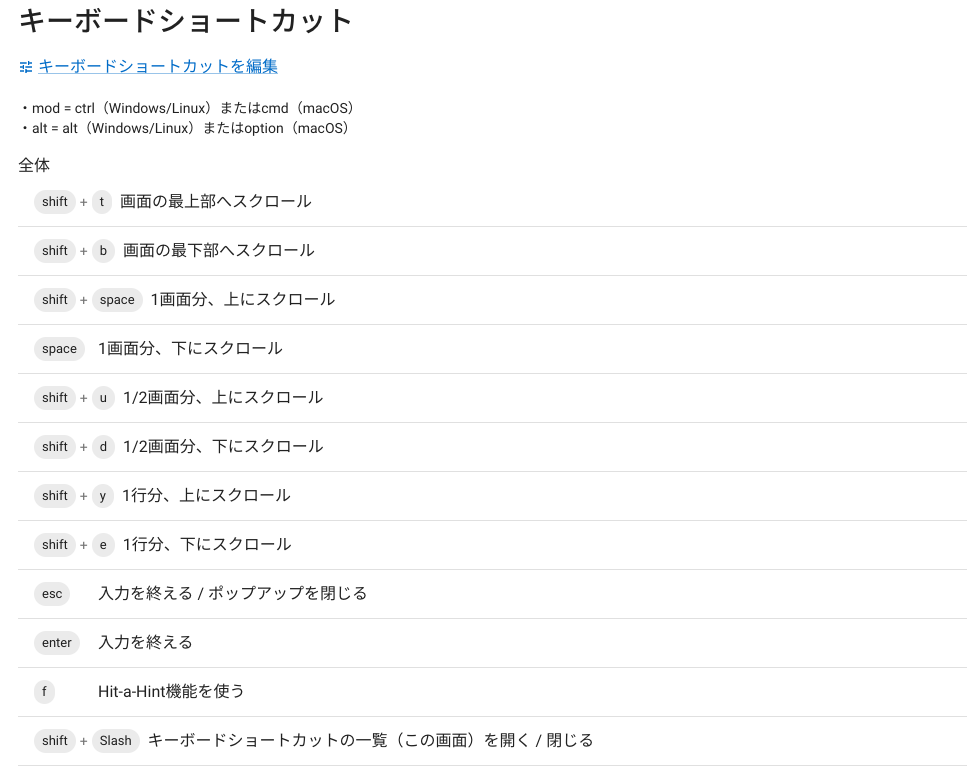Click the 't' key badge
The height and width of the screenshot is (767, 967).
[x=102, y=202]
